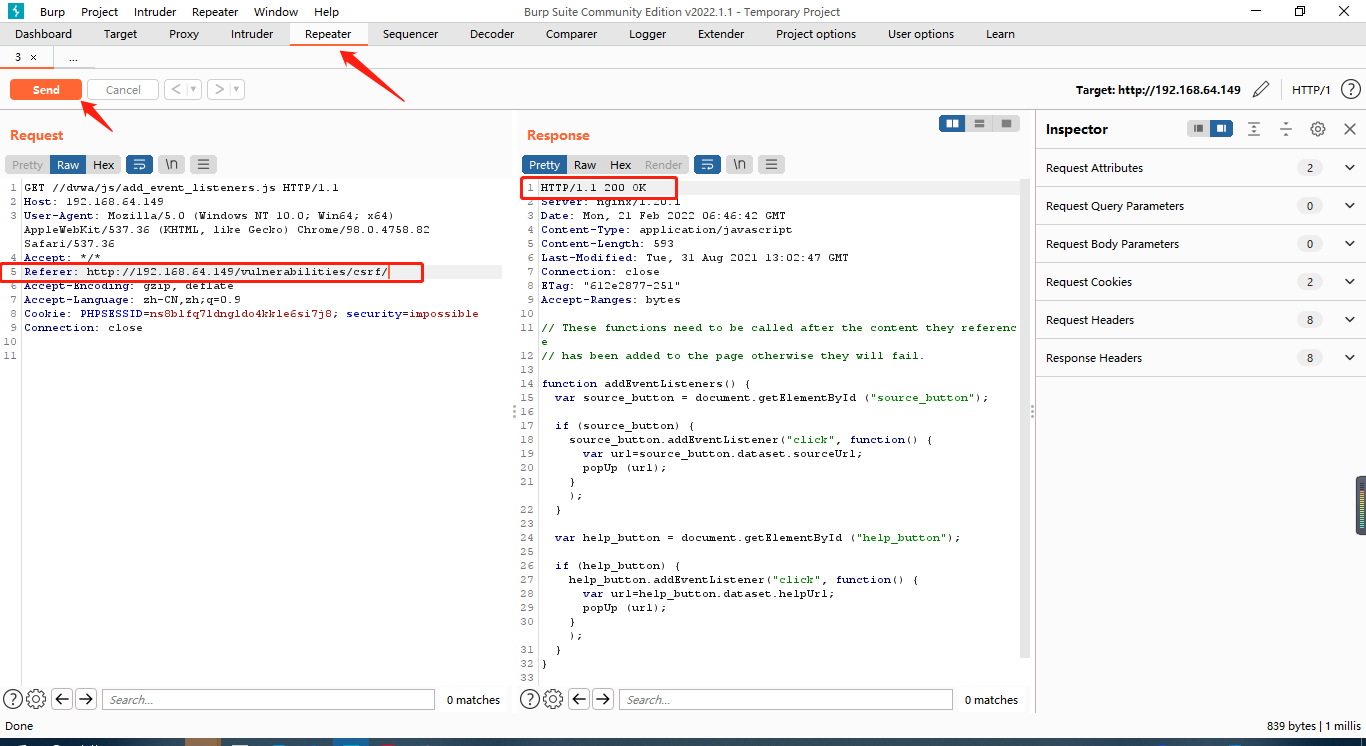Select top-bottom stacked layout

coord(980,123)
